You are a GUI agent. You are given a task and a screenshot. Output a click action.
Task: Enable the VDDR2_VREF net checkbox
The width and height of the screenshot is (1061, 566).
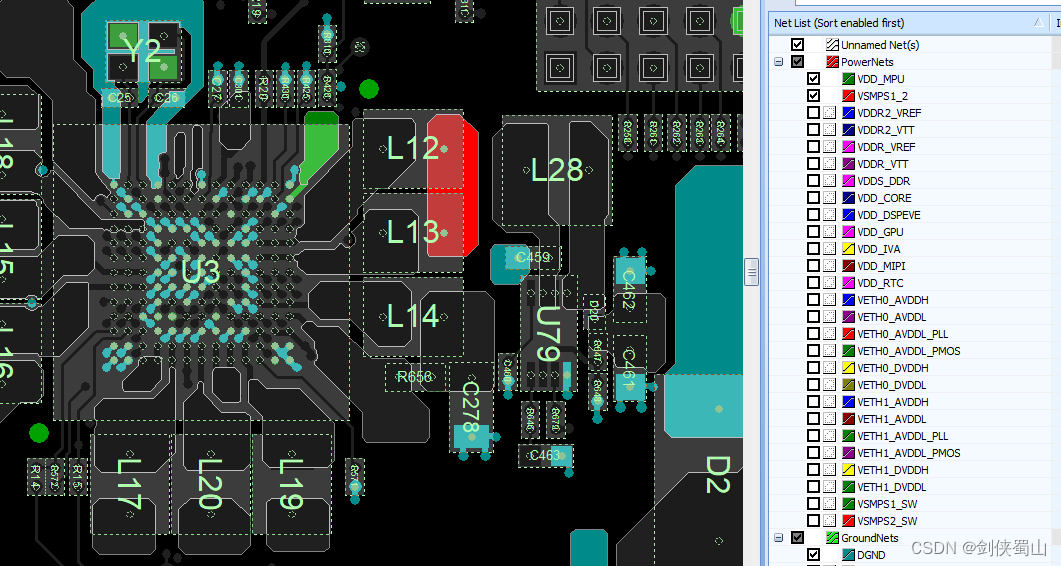[813, 112]
